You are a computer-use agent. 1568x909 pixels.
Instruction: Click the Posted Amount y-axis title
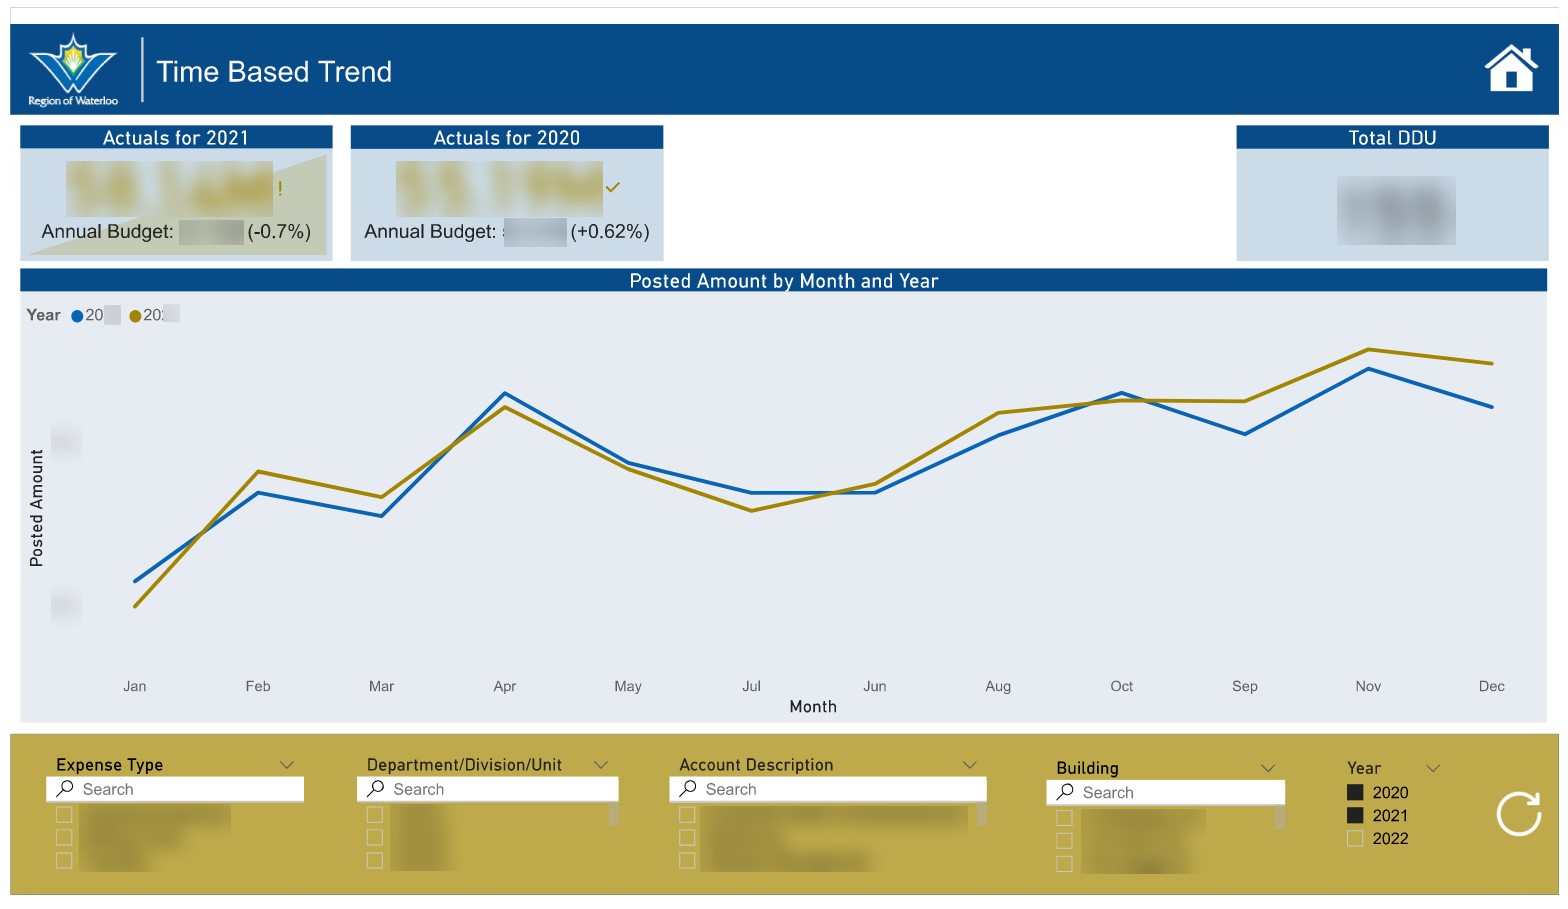point(37,508)
